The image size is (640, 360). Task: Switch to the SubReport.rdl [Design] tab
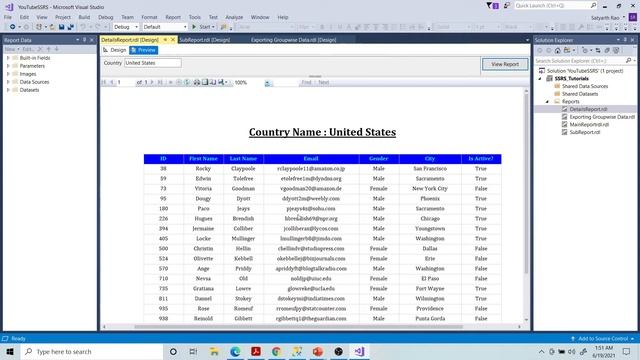[x=204, y=40]
